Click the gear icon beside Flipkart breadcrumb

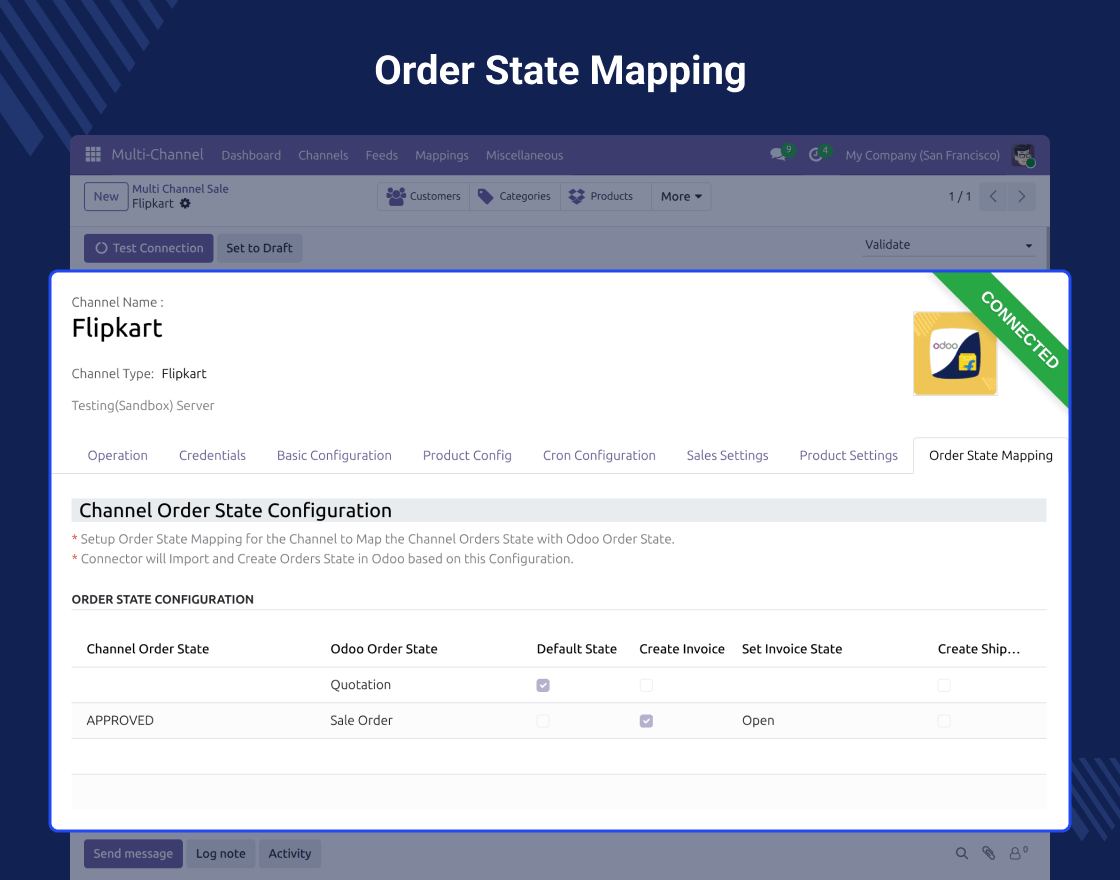tap(185, 204)
